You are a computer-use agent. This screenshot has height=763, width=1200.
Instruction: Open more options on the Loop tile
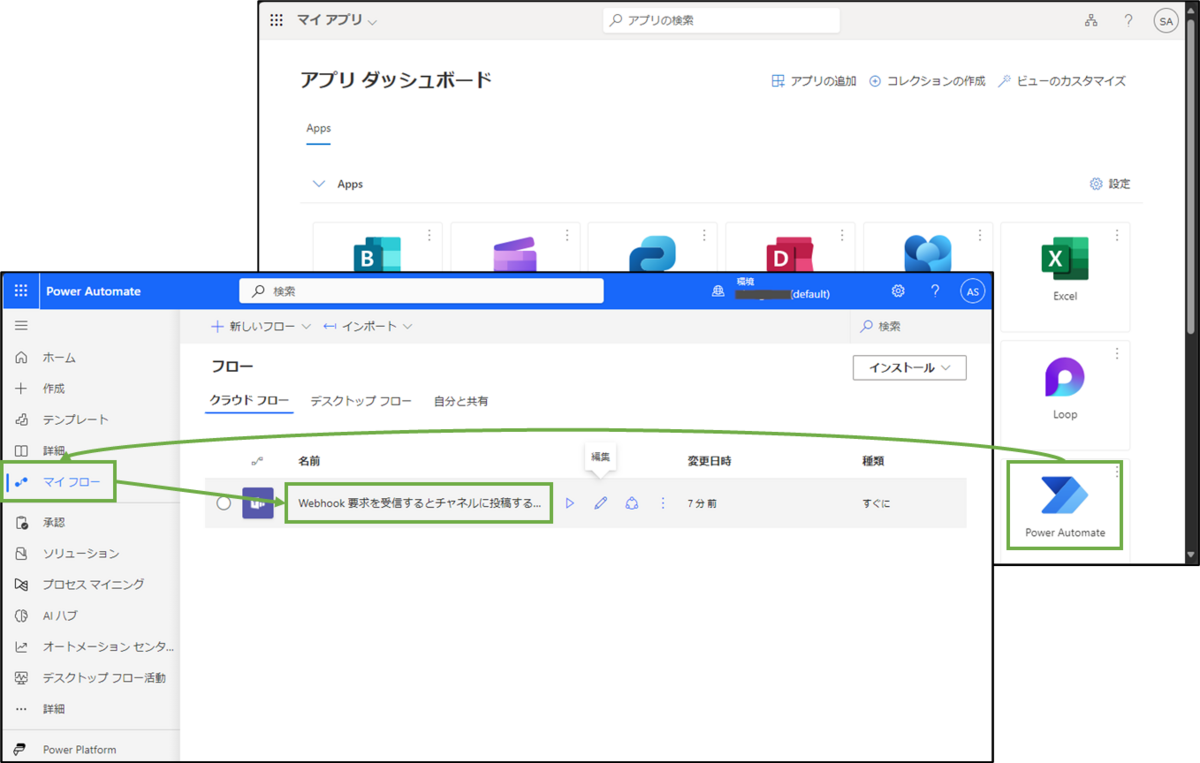1117,353
